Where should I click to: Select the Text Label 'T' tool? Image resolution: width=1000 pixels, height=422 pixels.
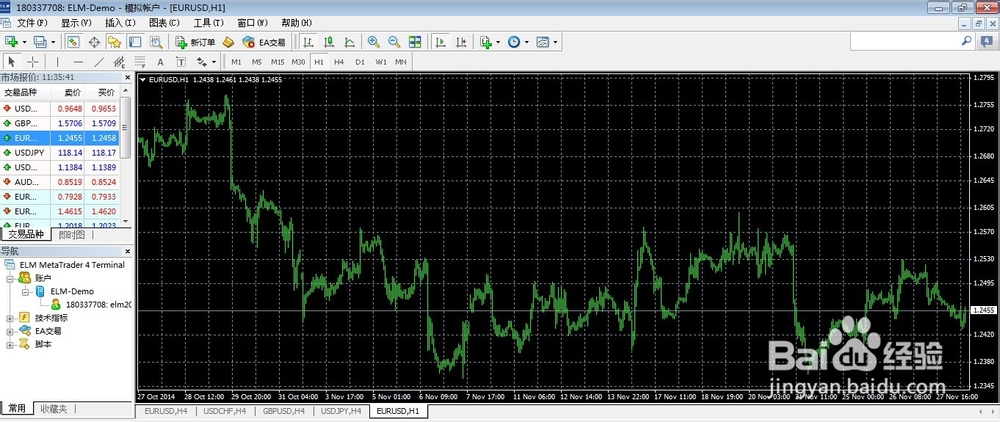coord(181,62)
